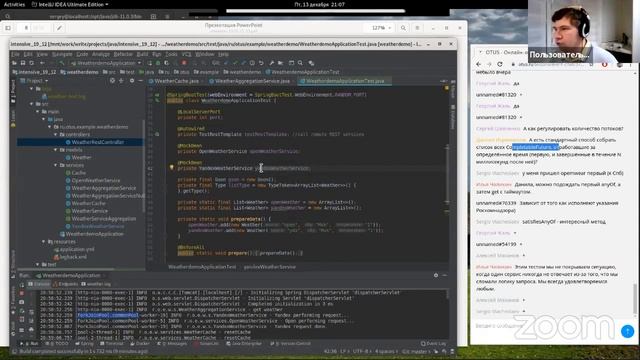The height and width of the screenshot is (360, 640).
Task: Open the 127% zoom dropdown in PowerPoint viewer
Action: 381,28
